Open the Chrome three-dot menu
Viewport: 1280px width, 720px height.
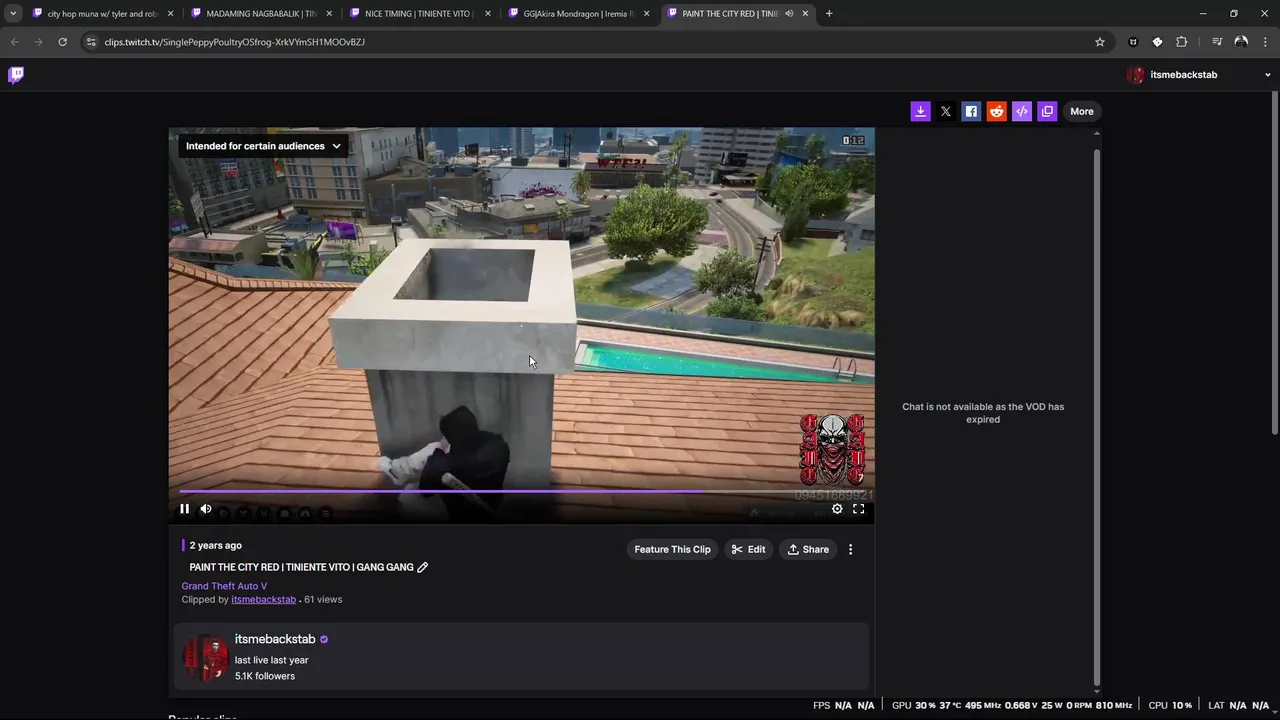(x=1266, y=42)
